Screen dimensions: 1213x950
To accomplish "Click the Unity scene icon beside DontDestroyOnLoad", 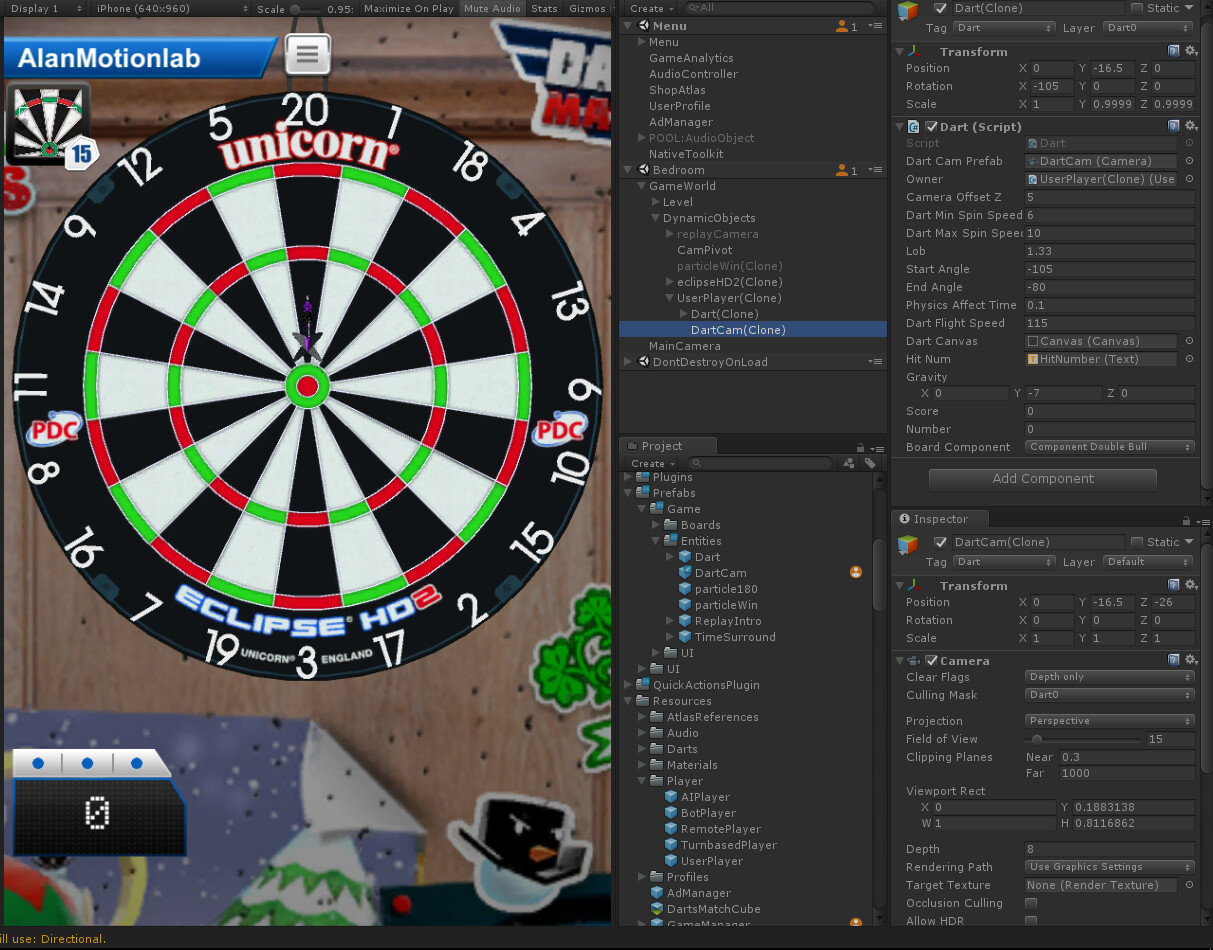I will [643, 362].
